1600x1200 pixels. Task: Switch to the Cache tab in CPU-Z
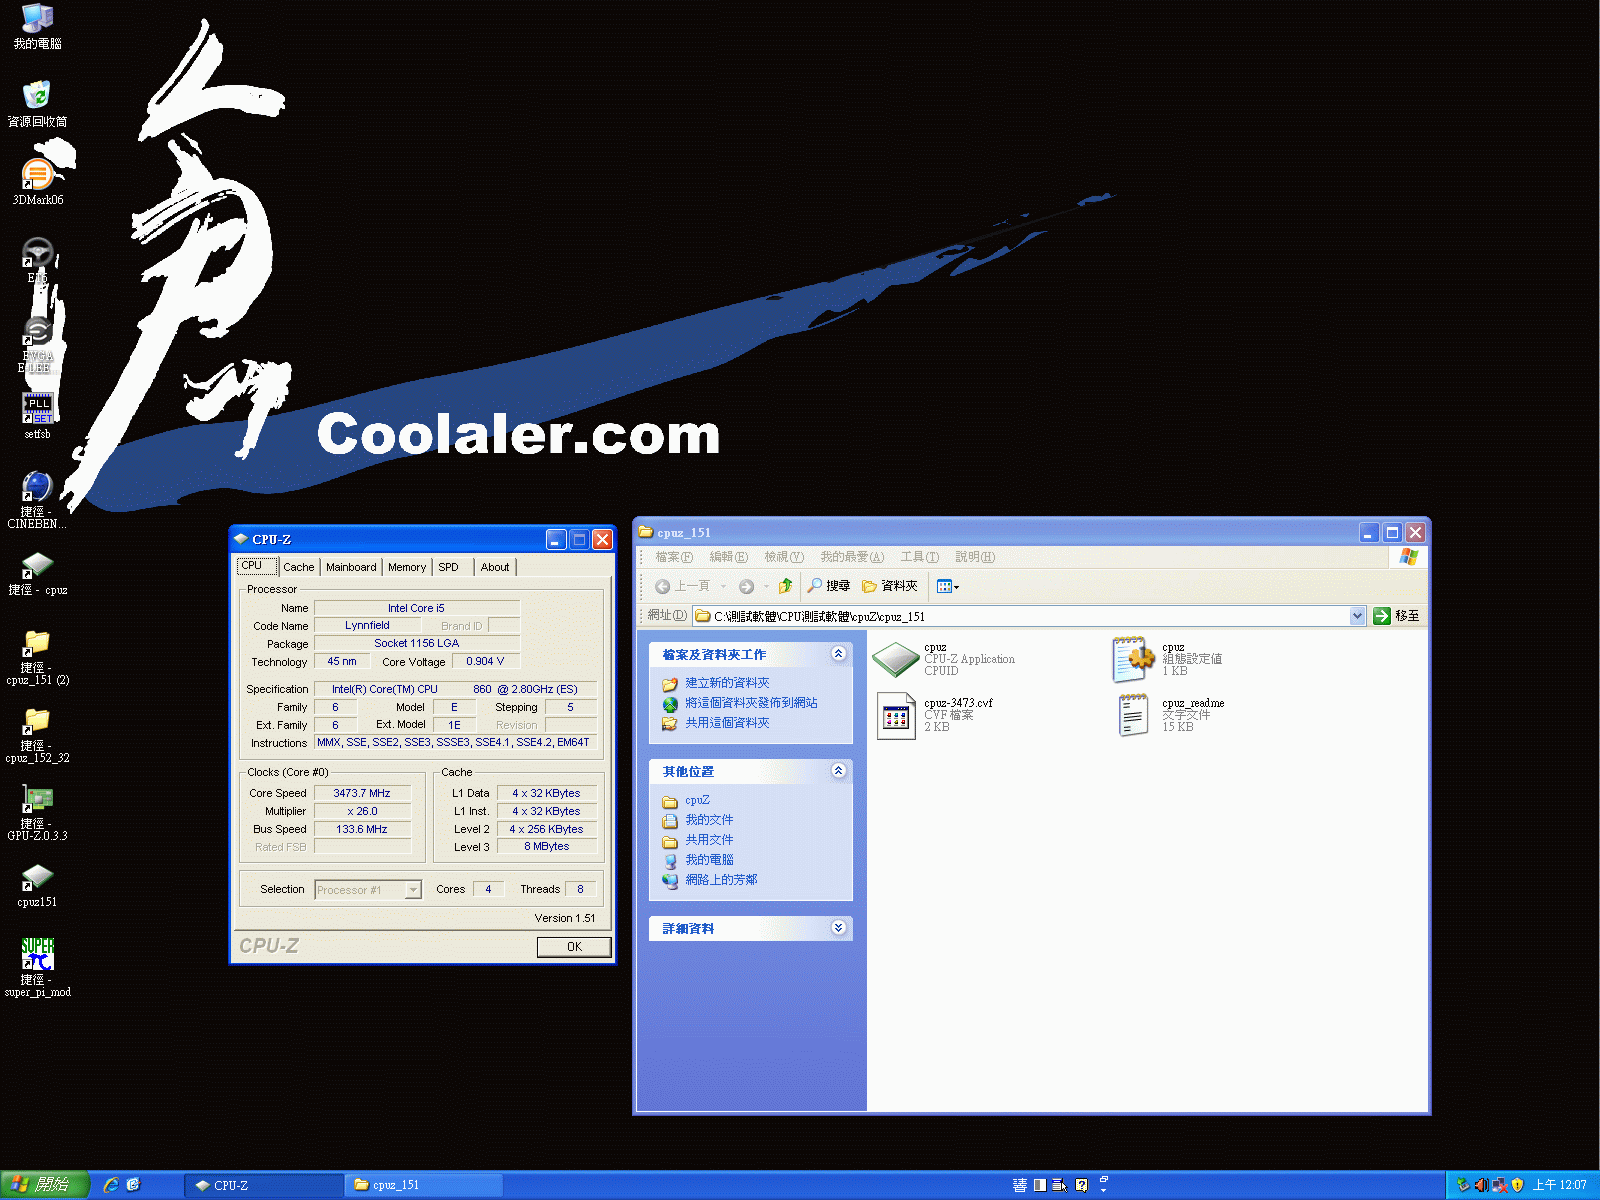tap(298, 567)
